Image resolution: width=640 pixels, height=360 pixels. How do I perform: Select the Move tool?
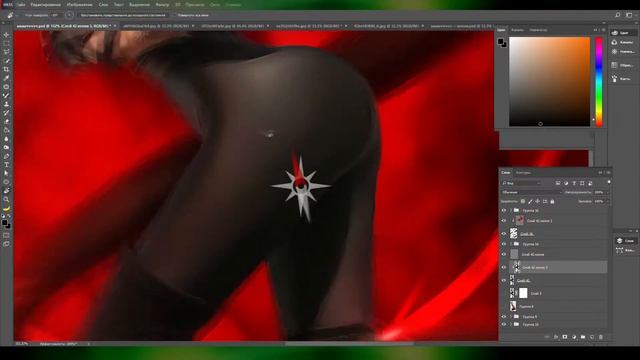point(6,35)
